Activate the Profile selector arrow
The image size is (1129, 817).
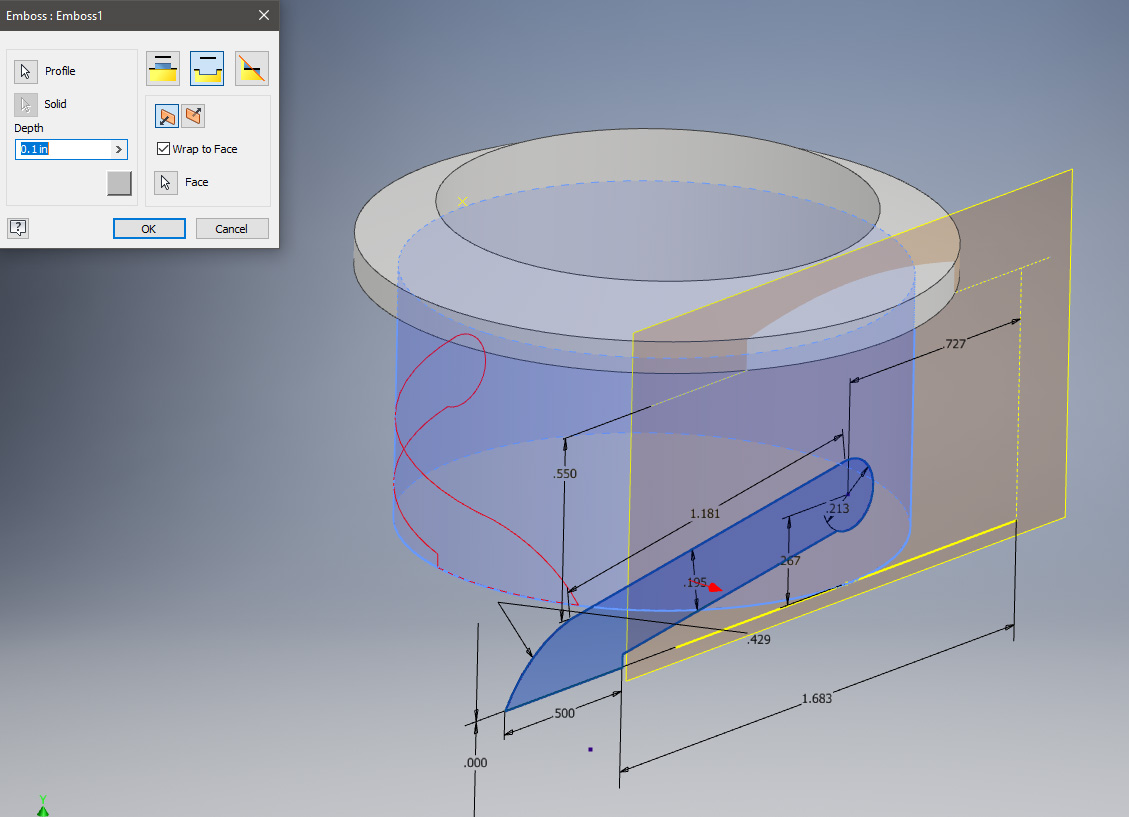click(x=25, y=71)
